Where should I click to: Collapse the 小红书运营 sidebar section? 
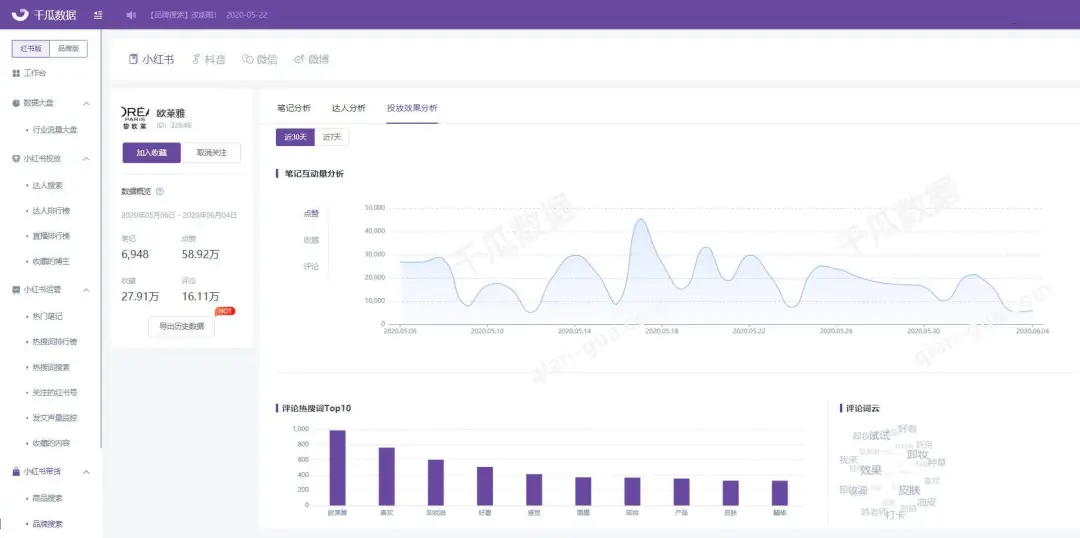coord(87,290)
